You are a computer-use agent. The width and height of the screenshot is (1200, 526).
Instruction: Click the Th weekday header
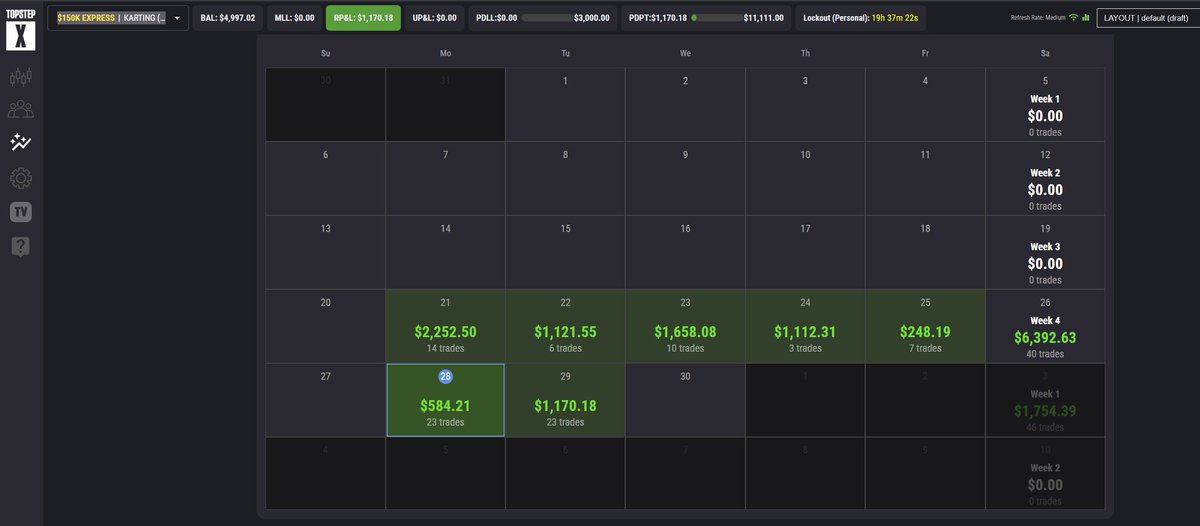[x=805, y=53]
